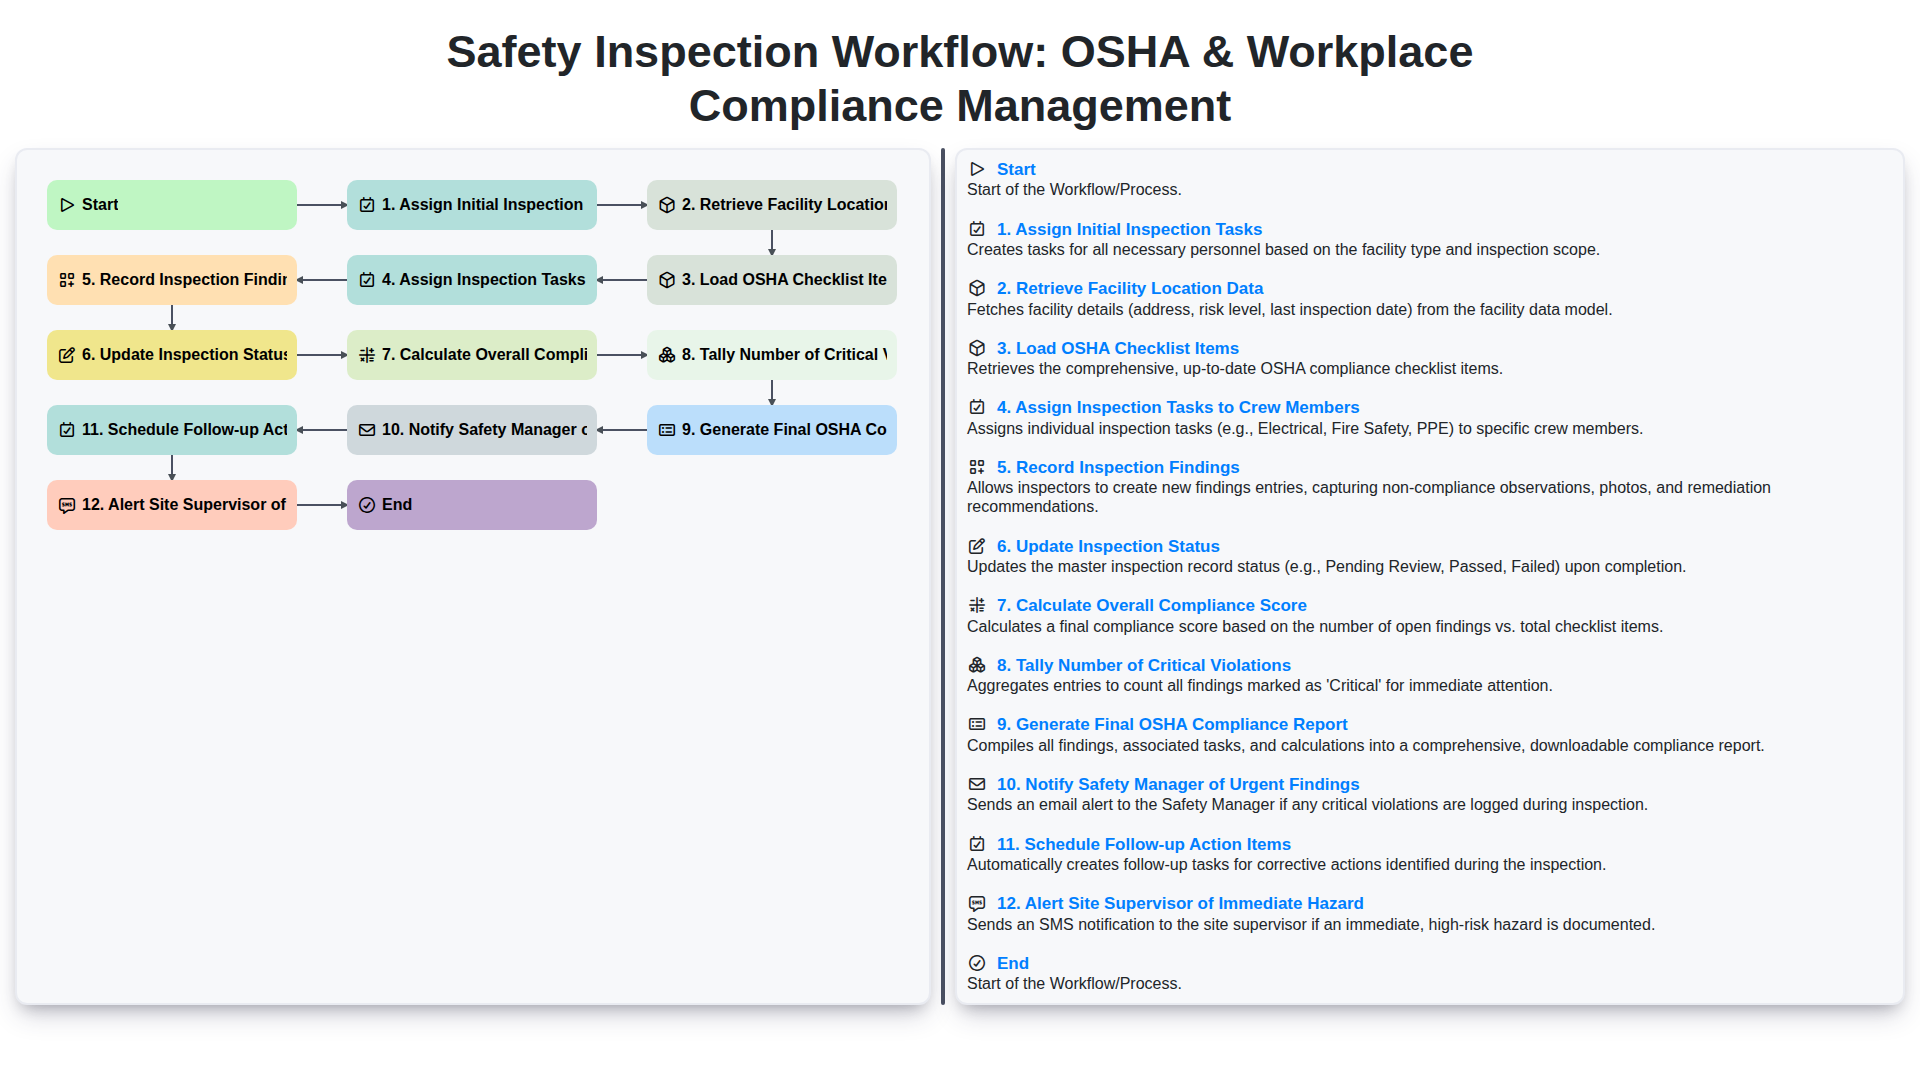Open the 5. Record Inspection Findings link
This screenshot has width=1920, height=1080.
tap(1118, 467)
